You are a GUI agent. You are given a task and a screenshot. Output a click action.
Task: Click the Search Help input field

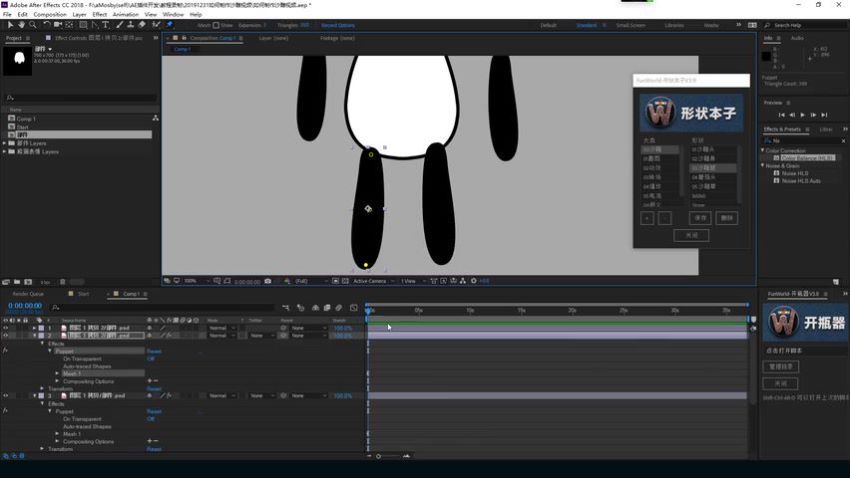pyautogui.click(x=800, y=25)
